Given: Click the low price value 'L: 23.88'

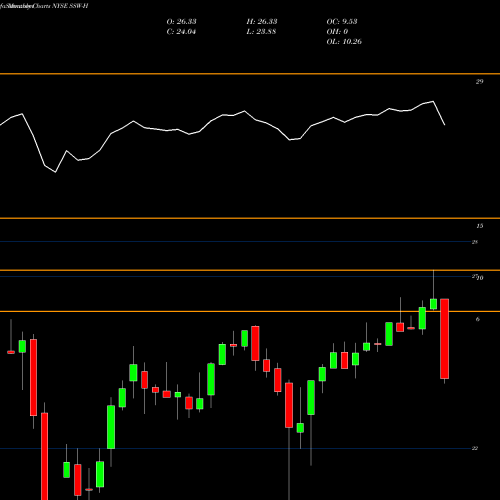Looking at the screenshot, I should pos(261,32).
